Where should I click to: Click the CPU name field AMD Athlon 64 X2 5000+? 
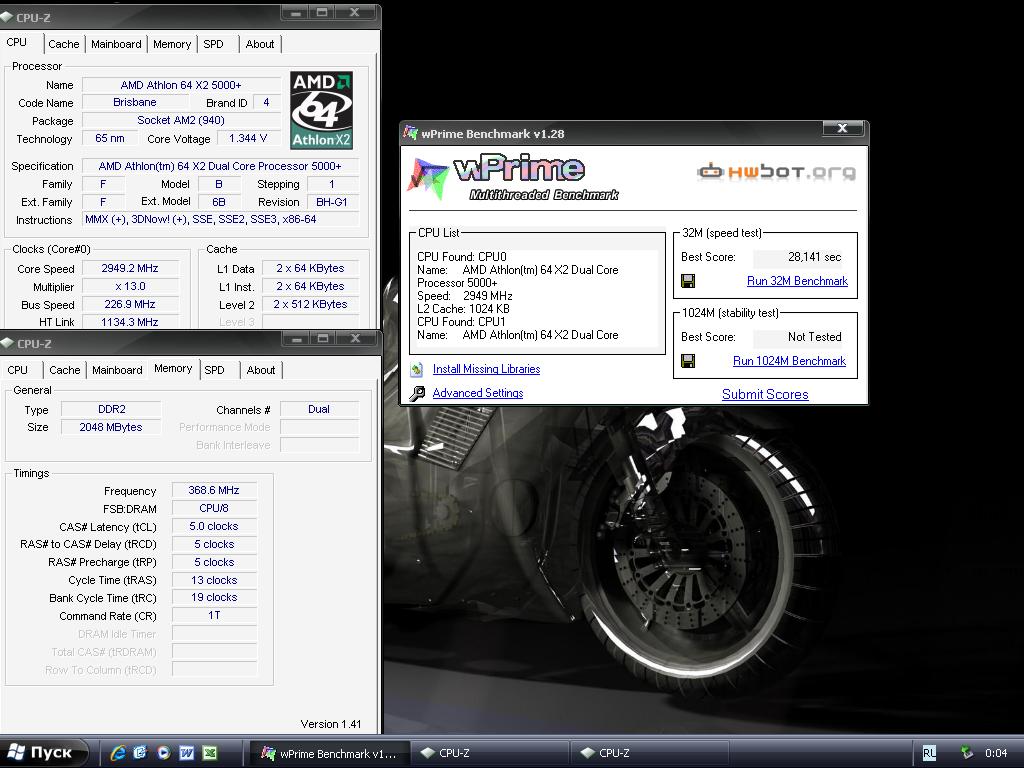[x=181, y=85]
